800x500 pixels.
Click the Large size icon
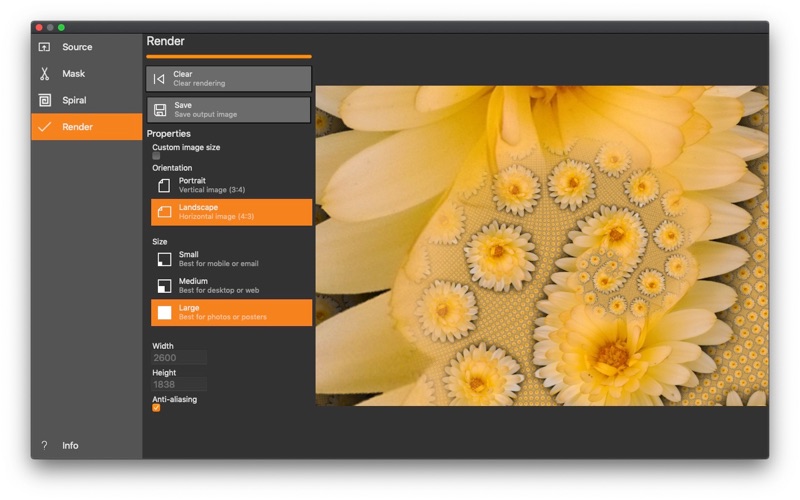pos(164,312)
